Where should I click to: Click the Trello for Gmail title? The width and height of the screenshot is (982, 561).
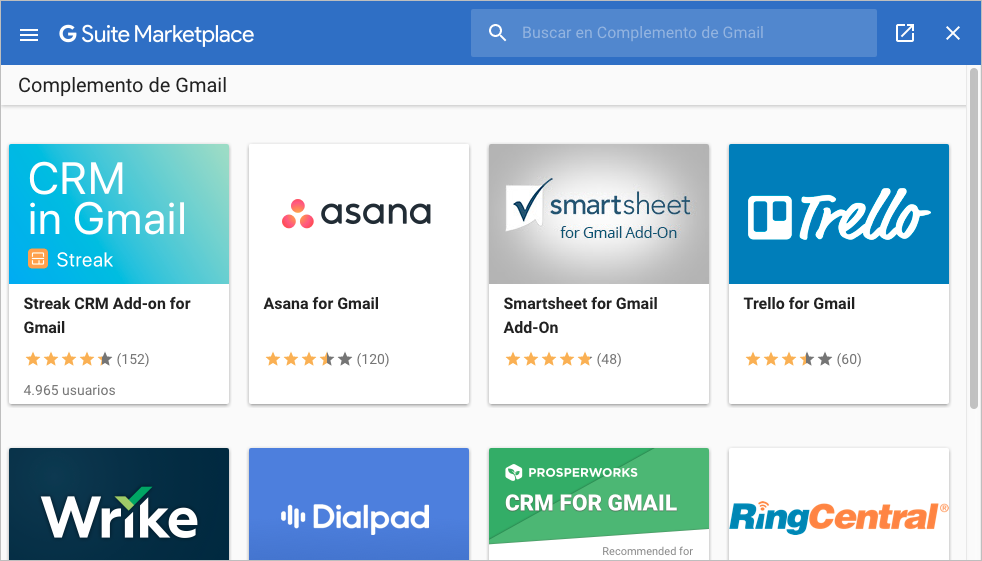click(799, 304)
